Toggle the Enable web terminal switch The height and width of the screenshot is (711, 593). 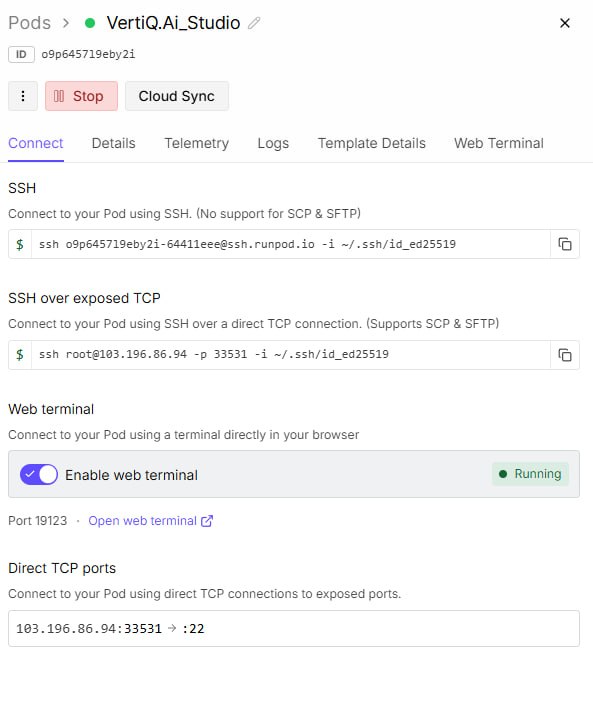coord(39,474)
